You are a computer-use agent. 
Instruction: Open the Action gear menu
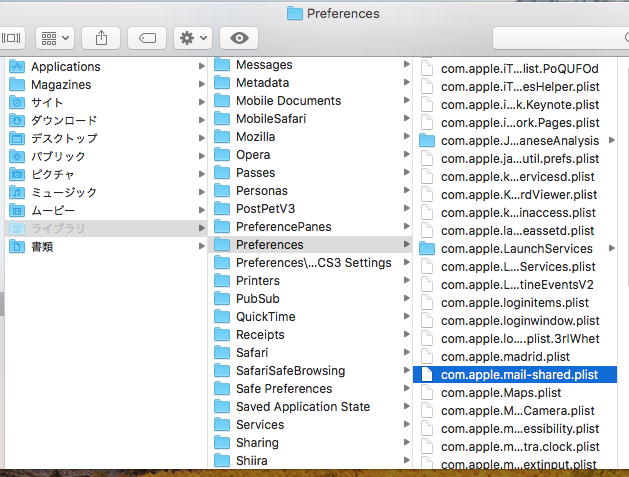[x=193, y=38]
